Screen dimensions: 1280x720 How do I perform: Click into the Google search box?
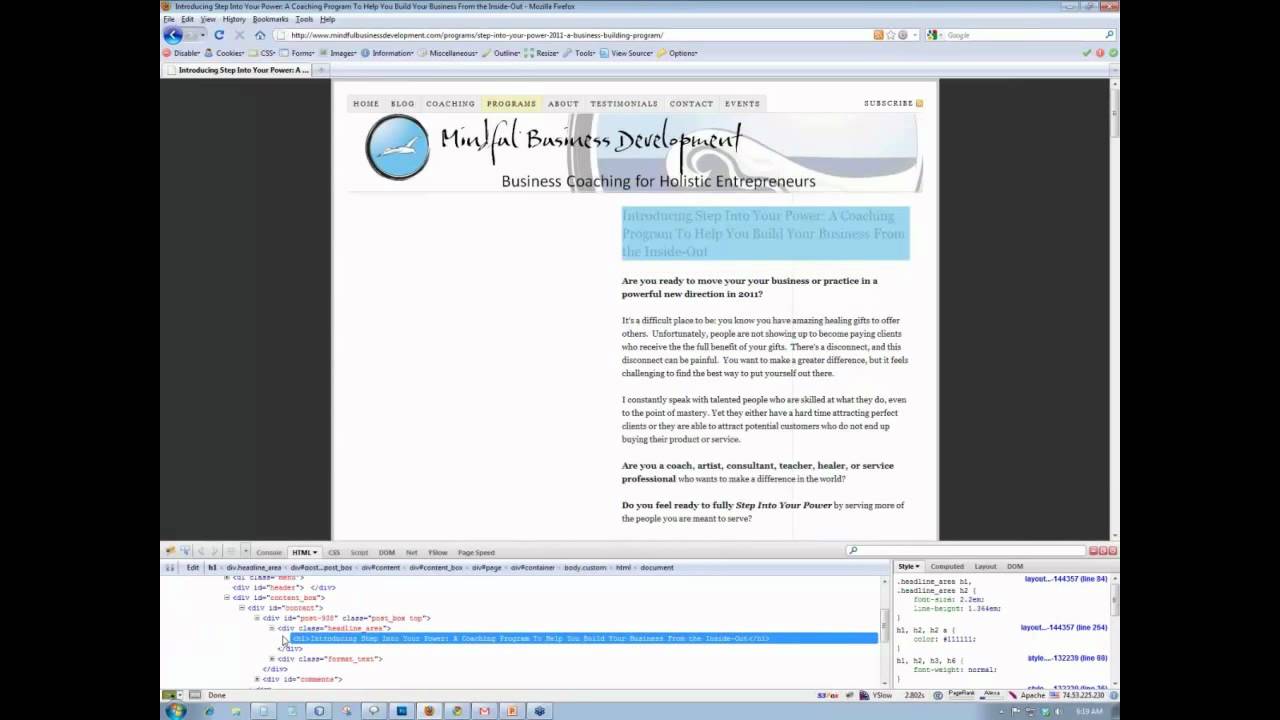(1020, 35)
